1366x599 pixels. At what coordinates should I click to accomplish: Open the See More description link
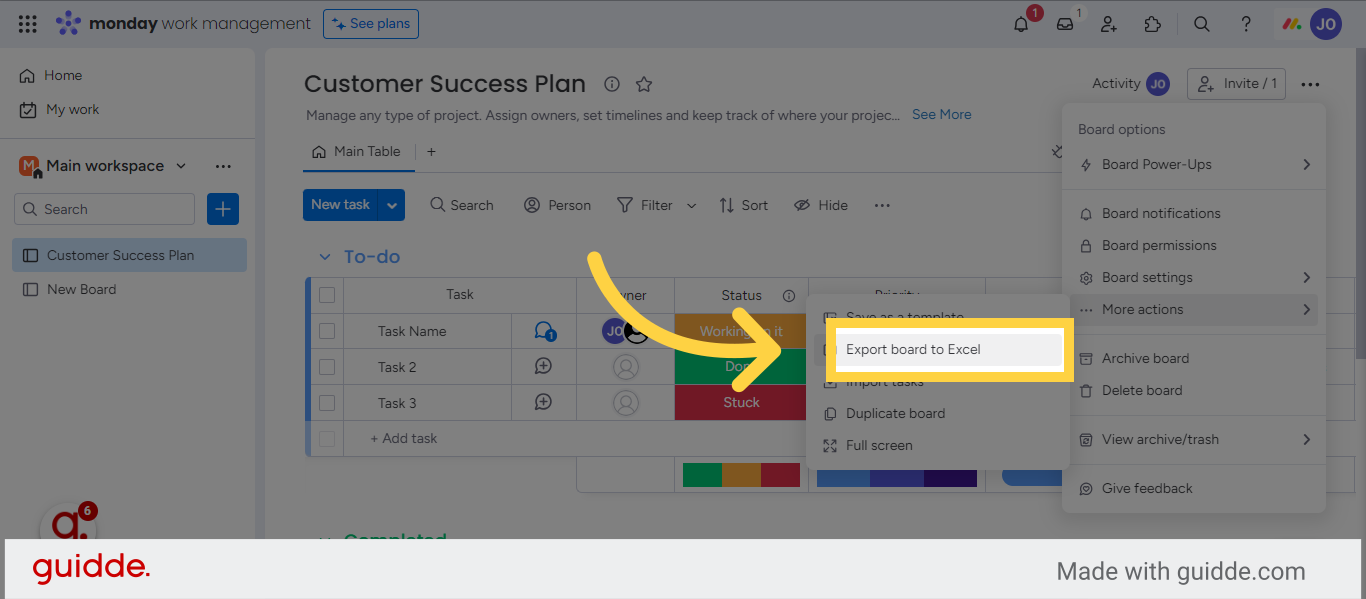coord(941,115)
